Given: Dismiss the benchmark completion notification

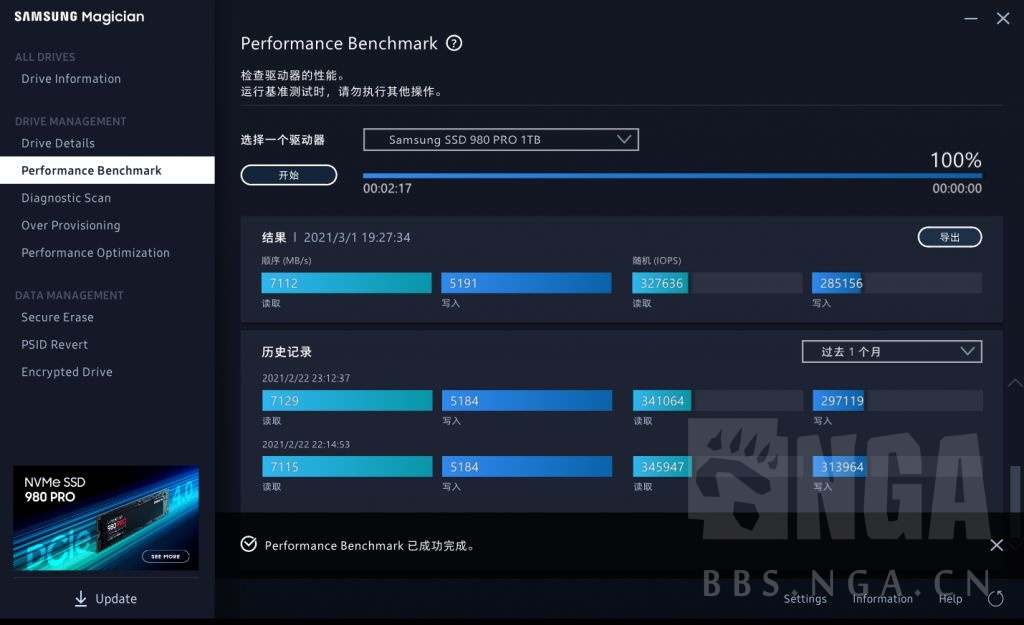Looking at the screenshot, I should tap(996, 545).
